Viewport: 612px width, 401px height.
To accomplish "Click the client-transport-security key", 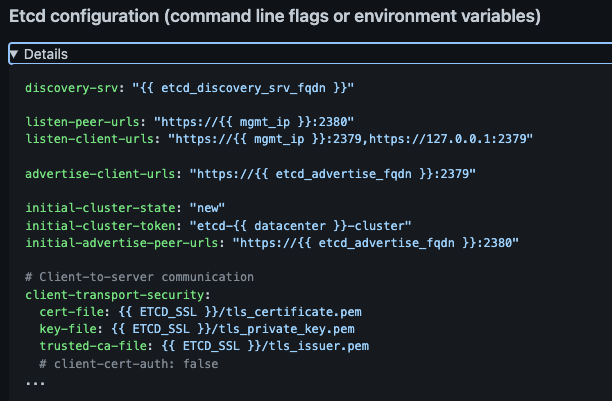I will click(115, 295).
